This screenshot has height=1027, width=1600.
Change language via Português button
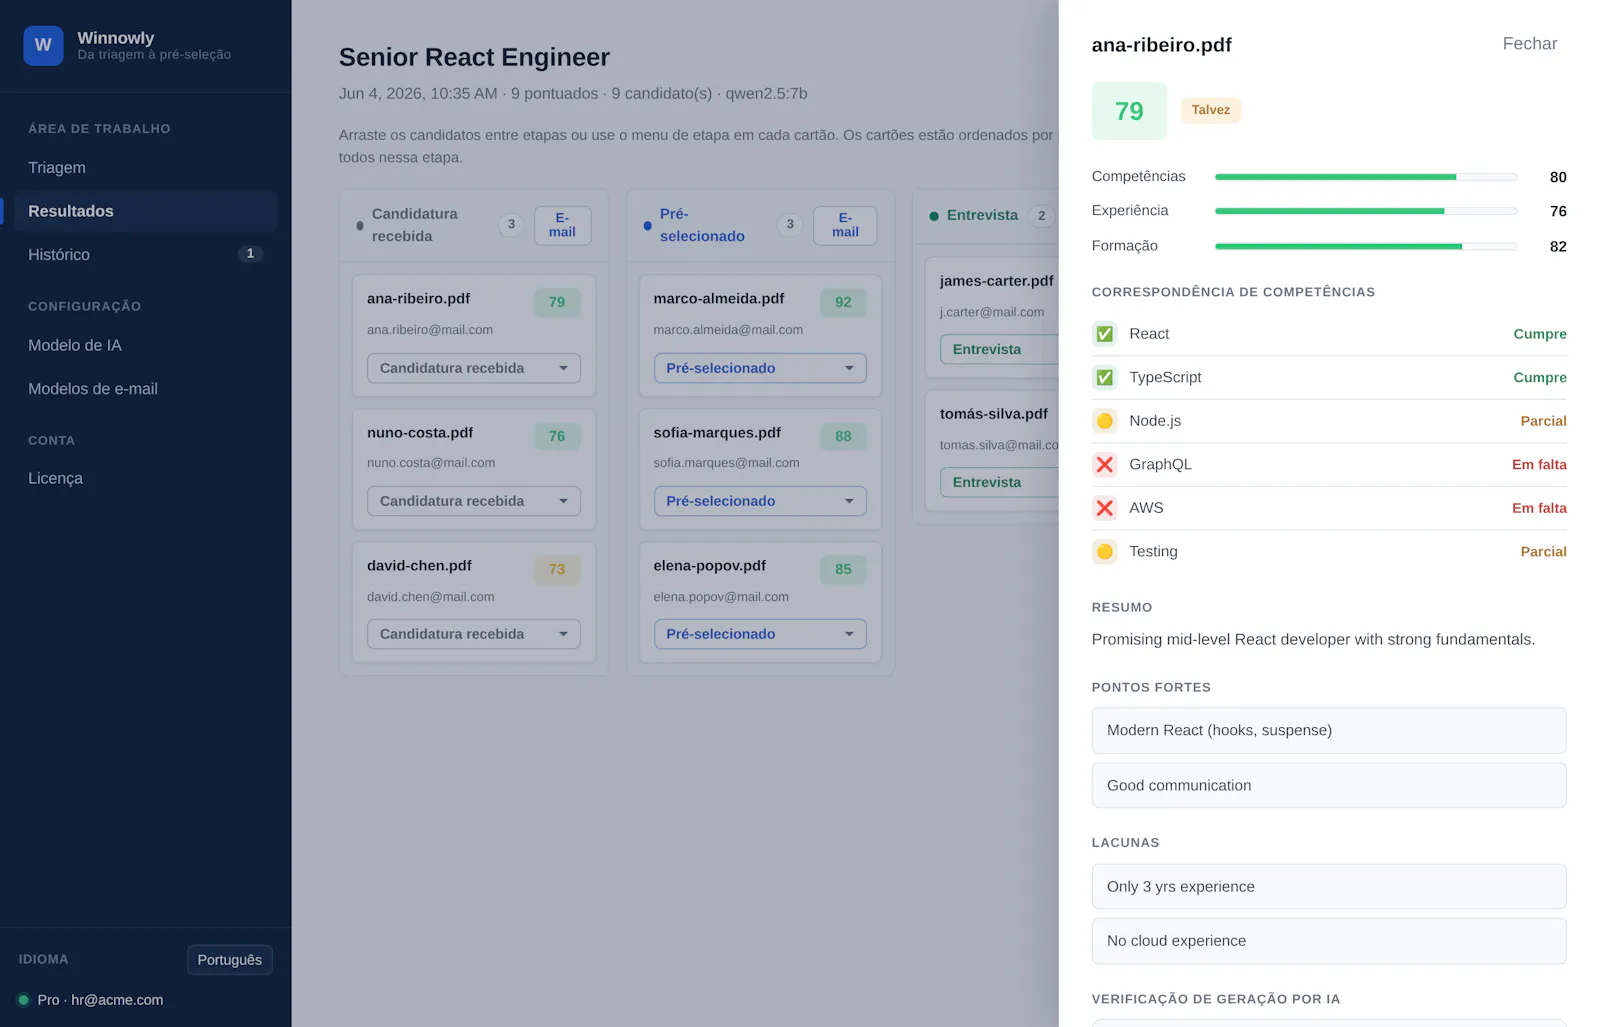(229, 960)
